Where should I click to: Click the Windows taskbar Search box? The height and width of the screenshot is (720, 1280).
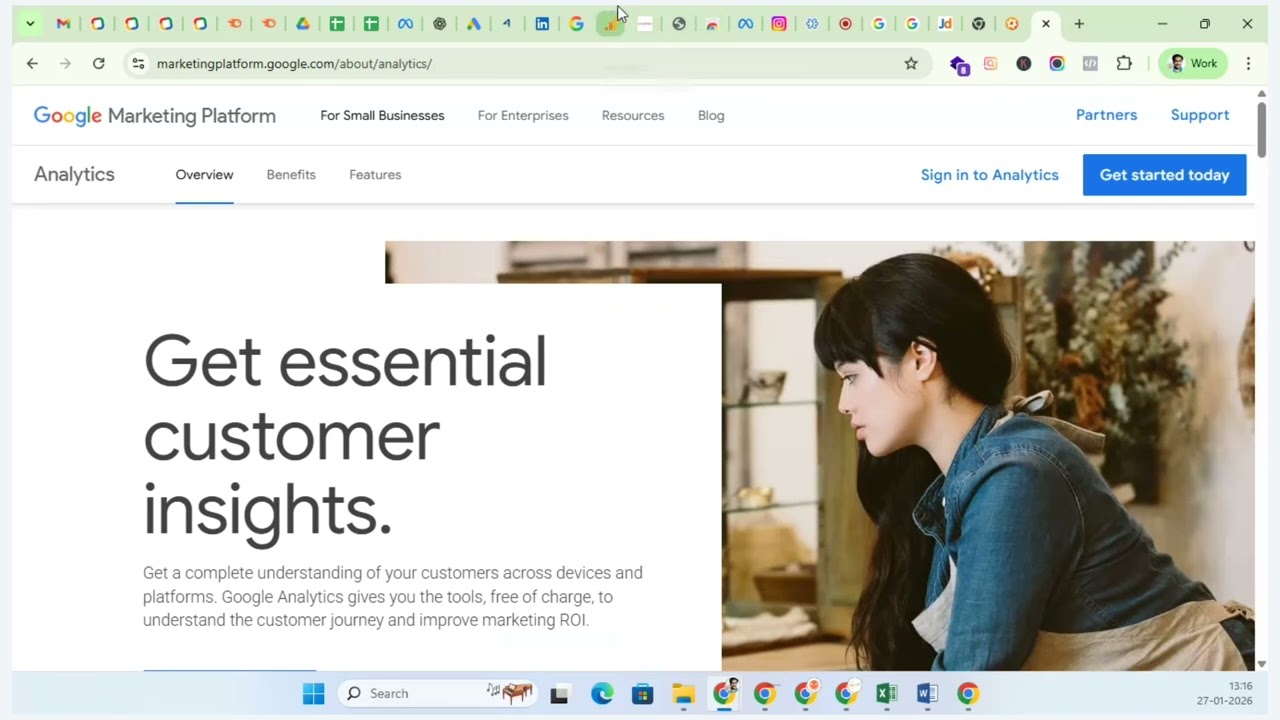437,693
